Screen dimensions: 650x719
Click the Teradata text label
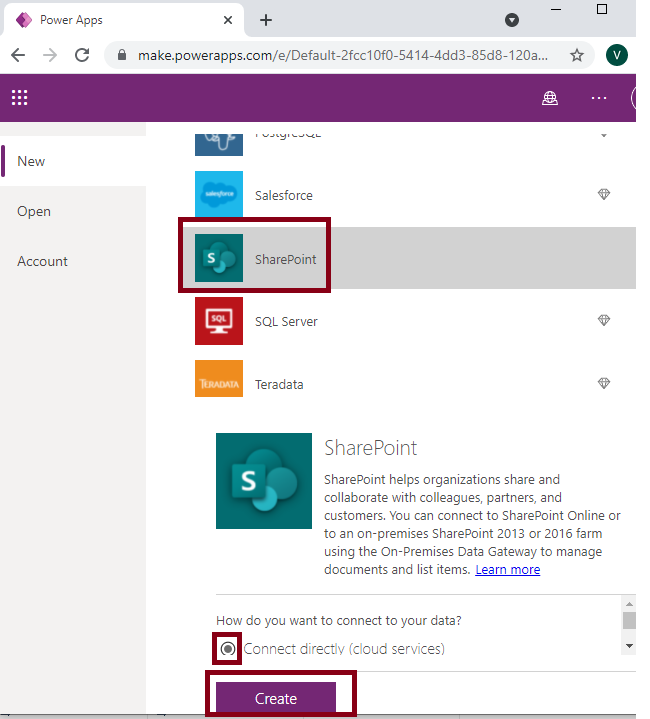point(279,384)
